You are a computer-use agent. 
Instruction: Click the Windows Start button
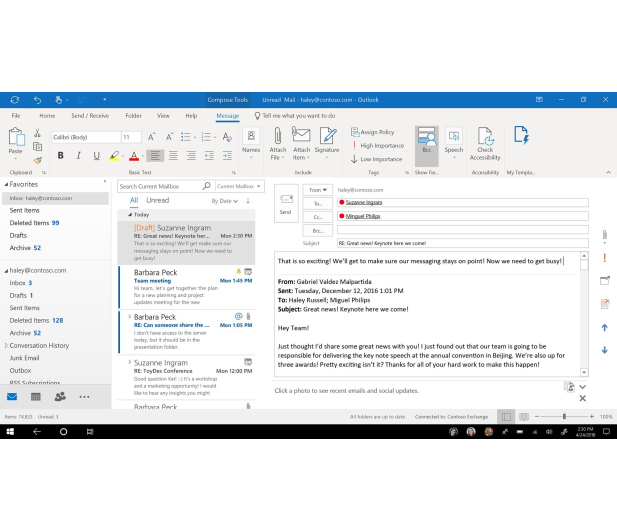pos(10,432)
